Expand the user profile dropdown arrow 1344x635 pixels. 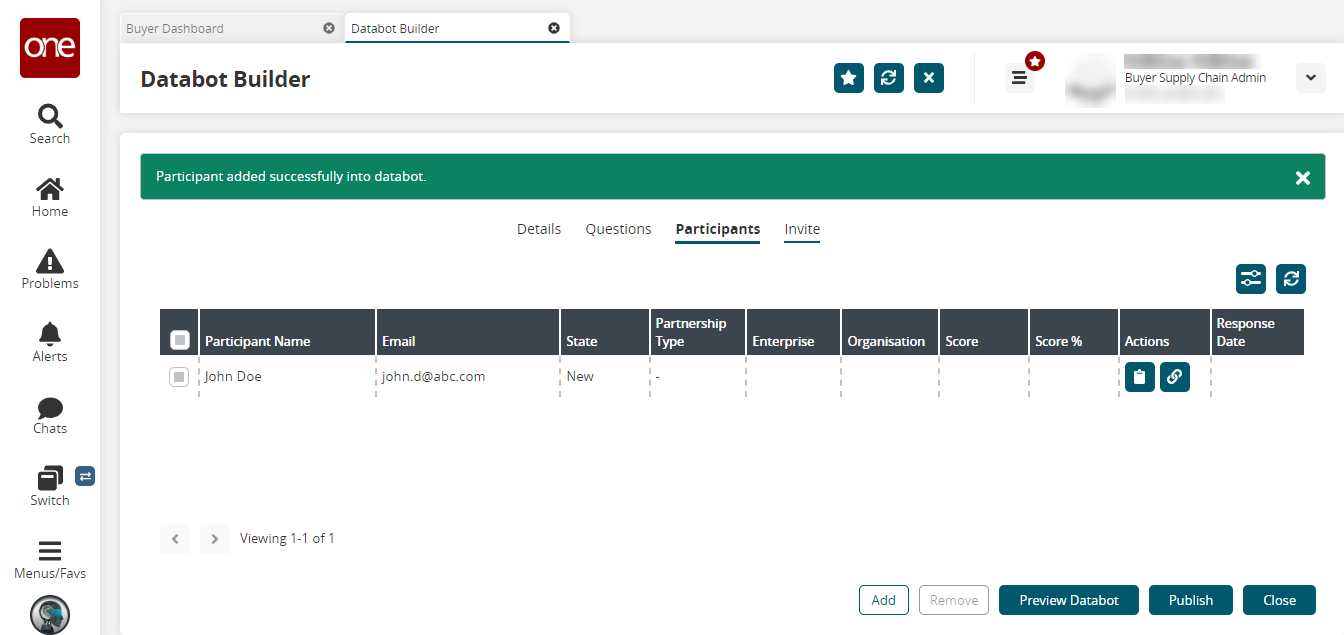pyautogui.click(x=1310, y=78)
